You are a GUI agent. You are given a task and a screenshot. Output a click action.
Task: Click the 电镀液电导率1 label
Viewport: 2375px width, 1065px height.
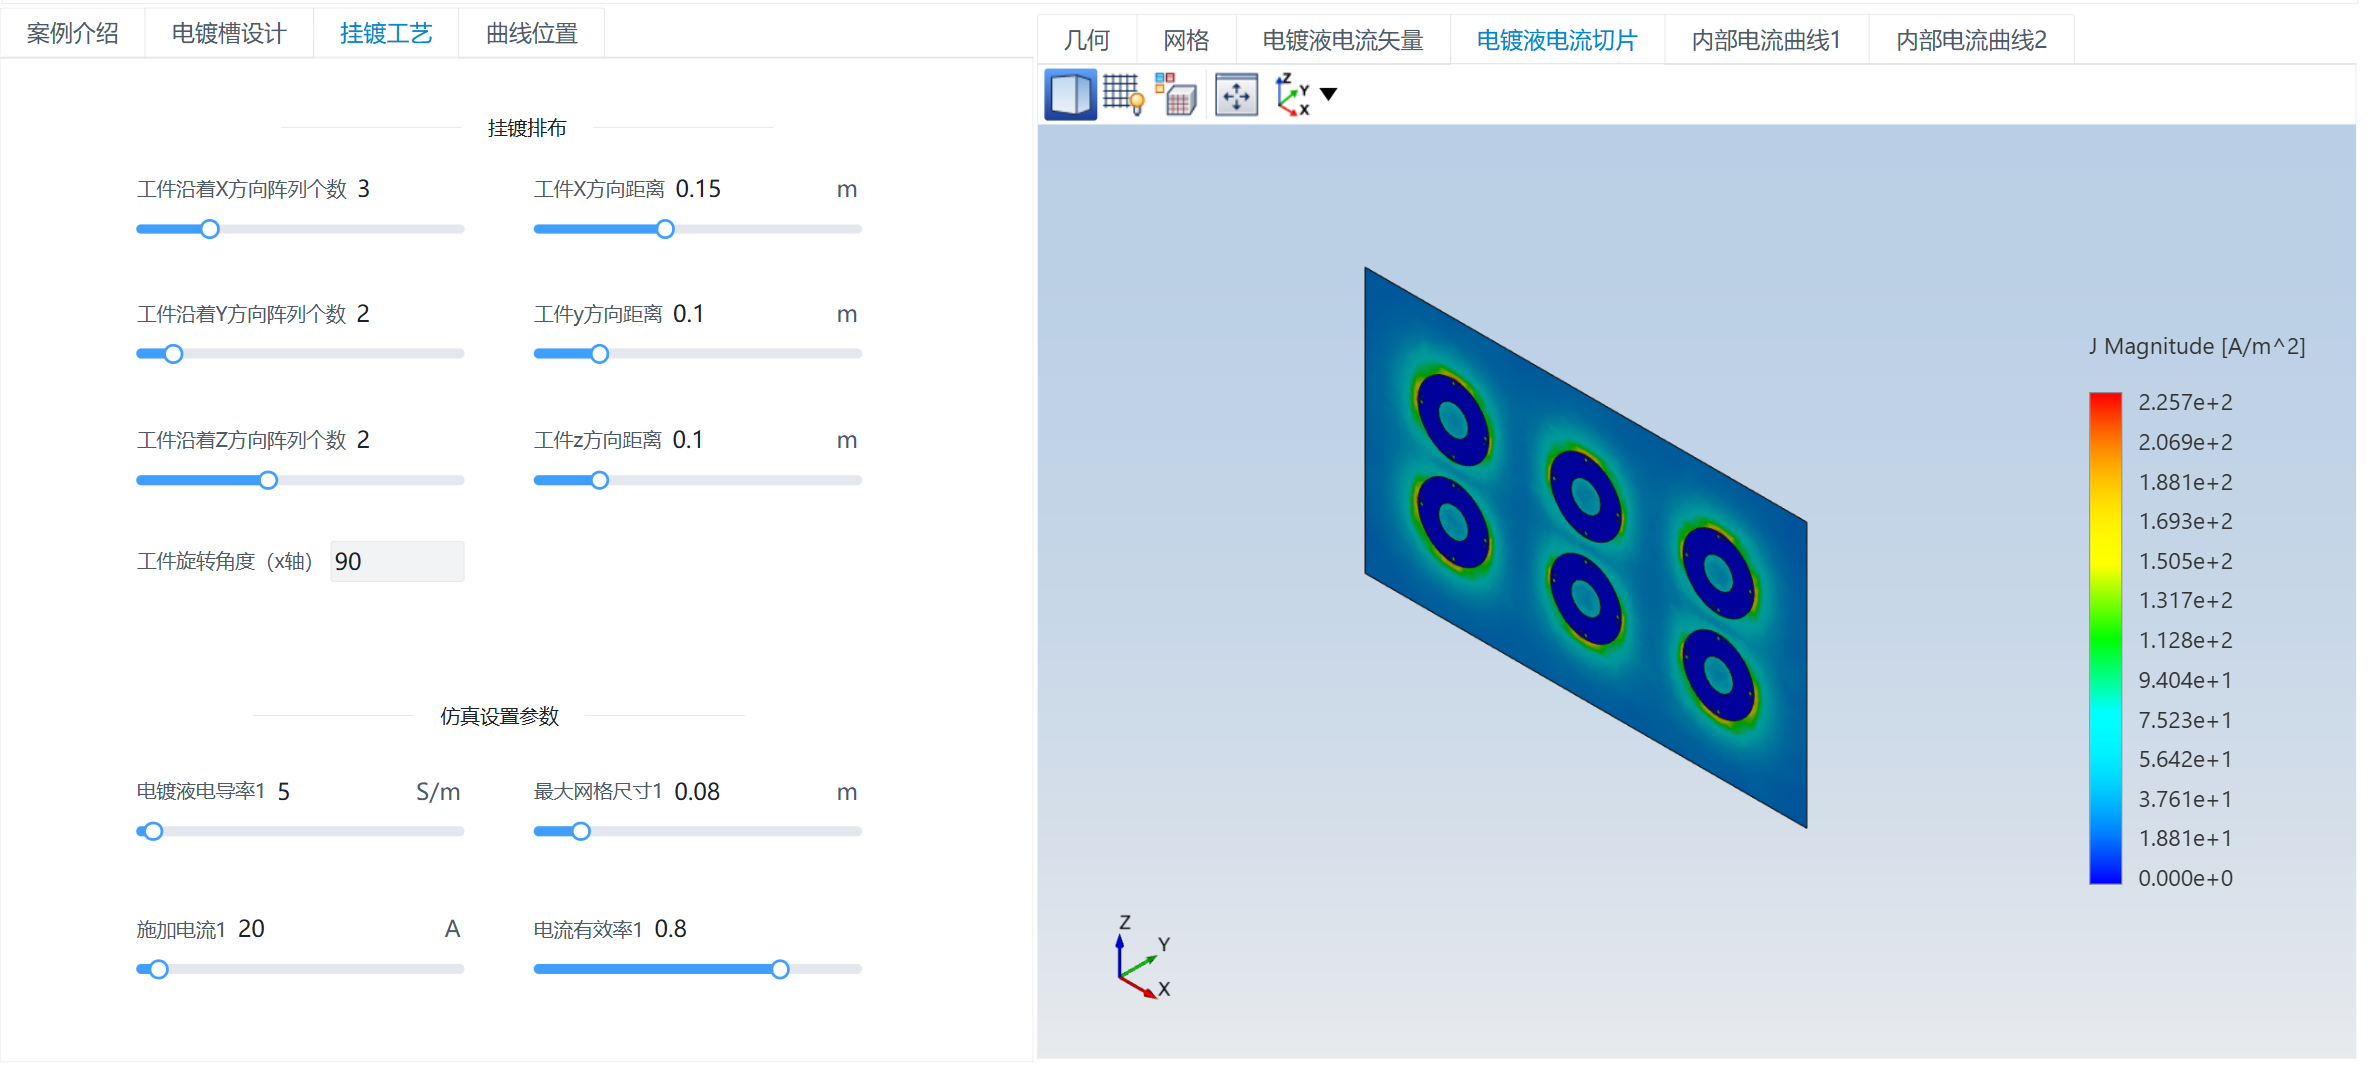pos(201,791)
